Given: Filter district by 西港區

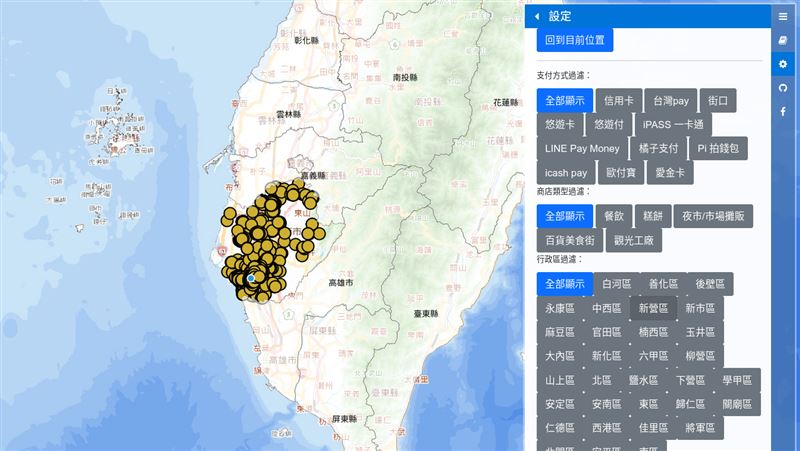Looking at the screenshot, I should (x=607, y=428).
